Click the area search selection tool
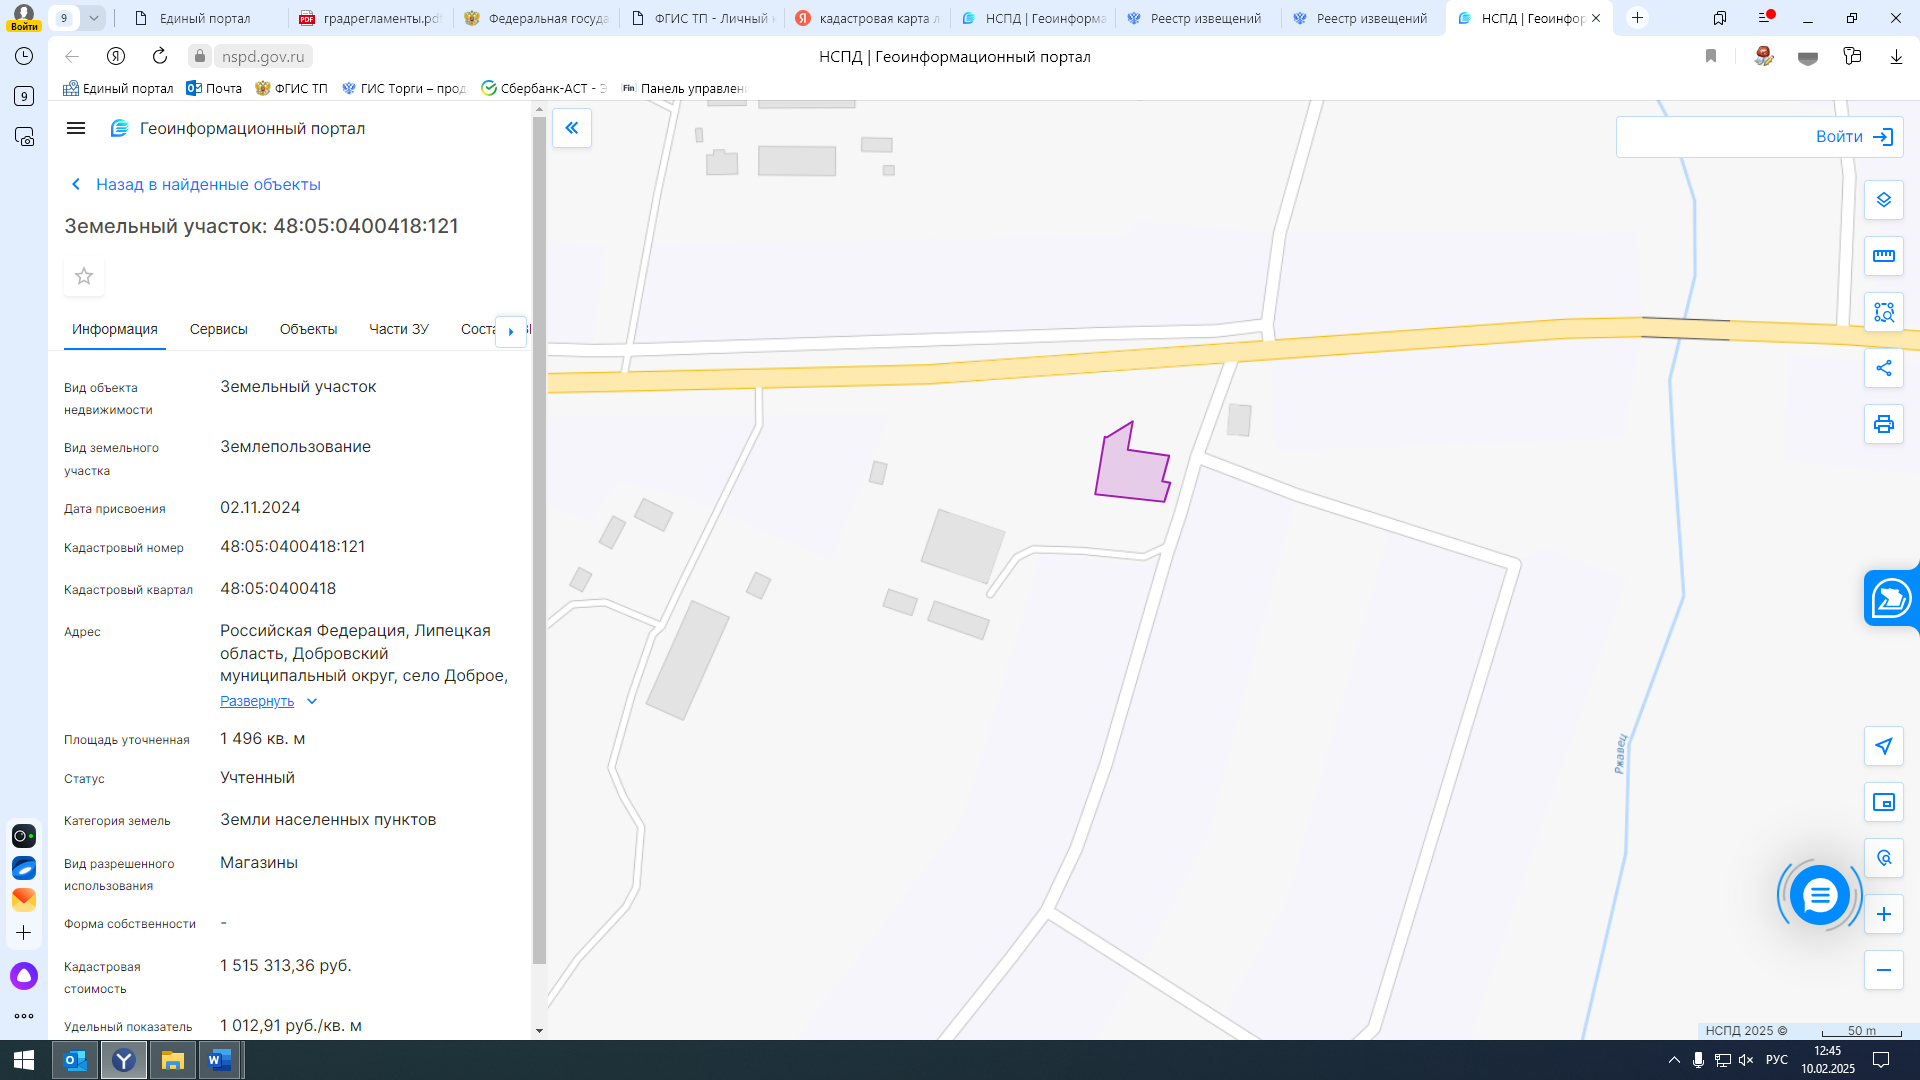This screenshot has height=1080, width=1920. point(1883,312)
